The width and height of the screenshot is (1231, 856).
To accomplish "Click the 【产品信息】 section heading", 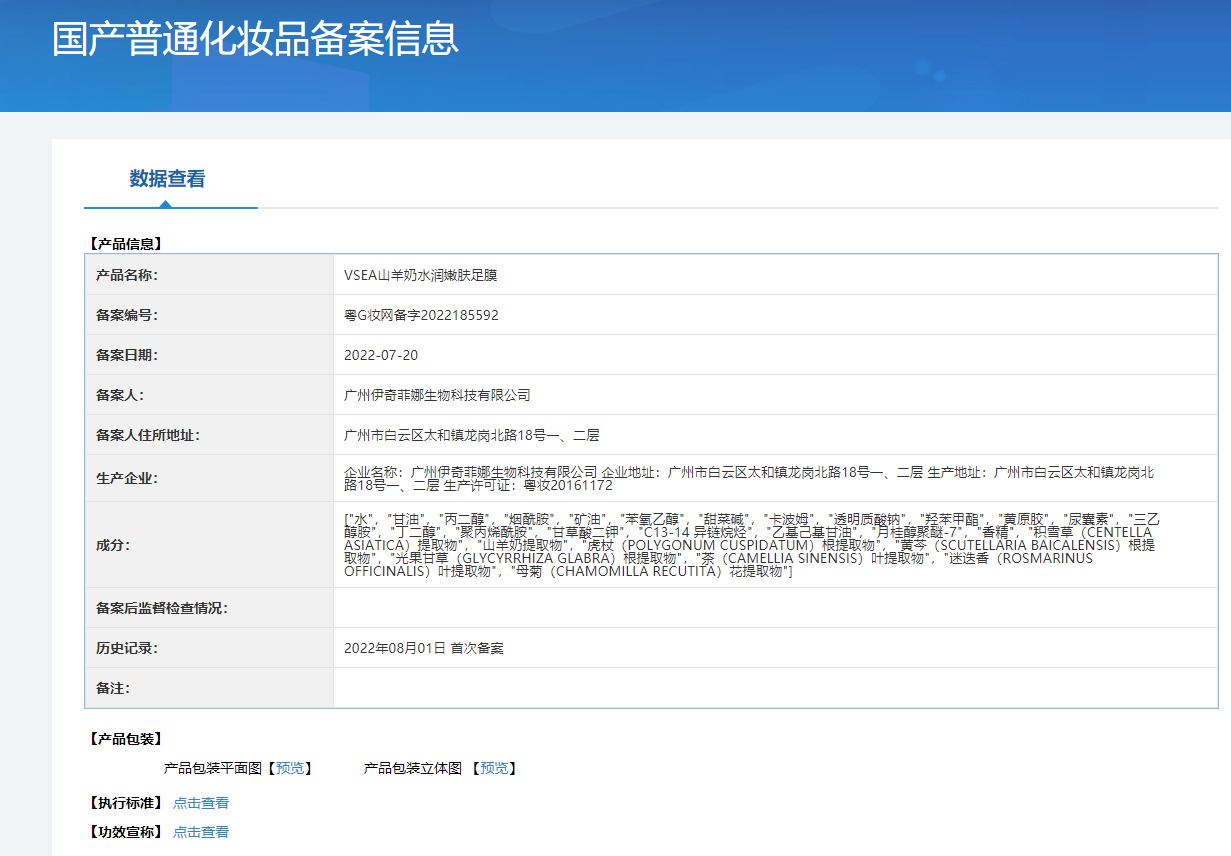I will 125,243.
